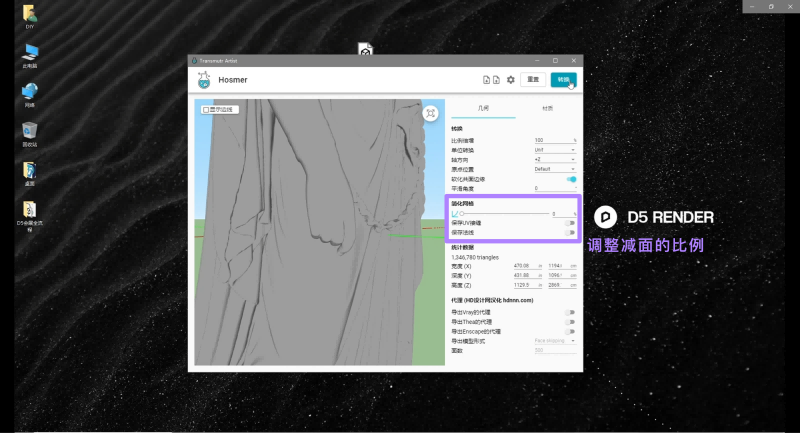
Task: Click the second file export icon
Action: [x=497, y=79]
